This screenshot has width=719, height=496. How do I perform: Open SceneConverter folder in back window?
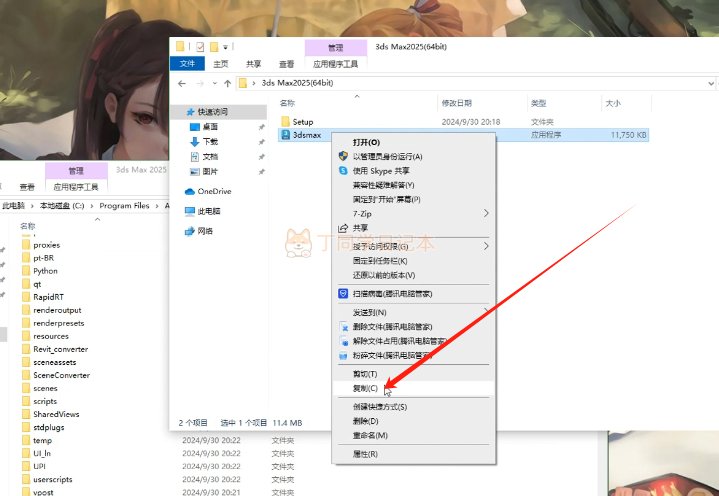coord(61,375)
